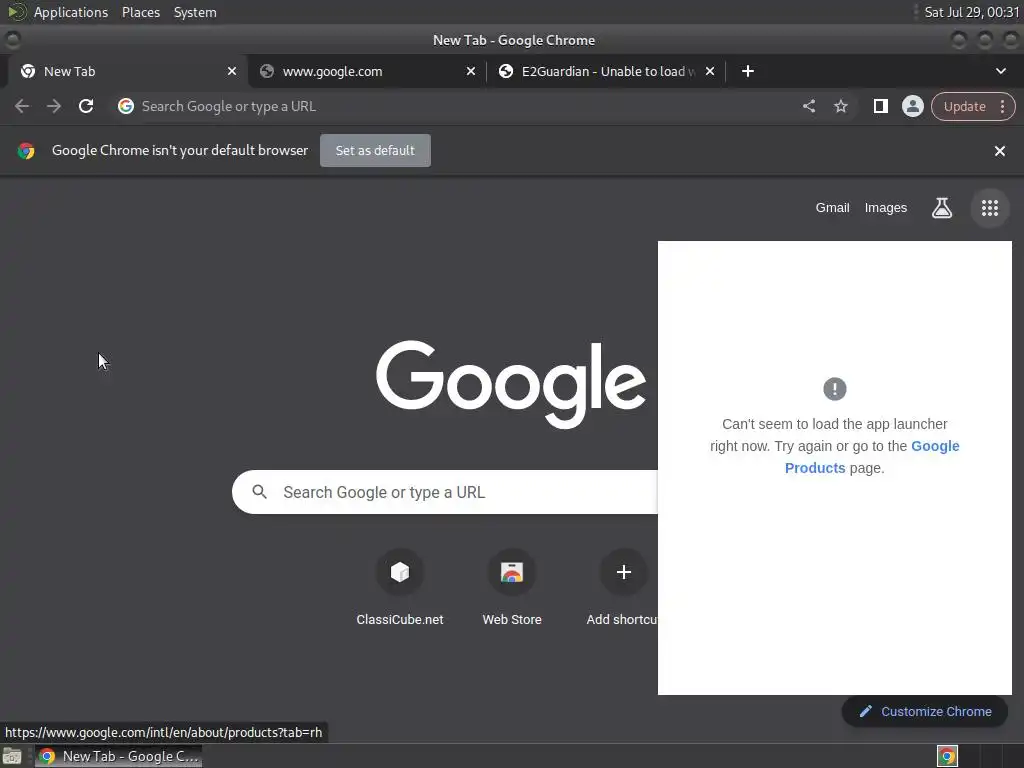Click New Tab - Google Chrome taskbar entry
The height and width of the screenshot is (768, 1024).
(x=119, y=756)
